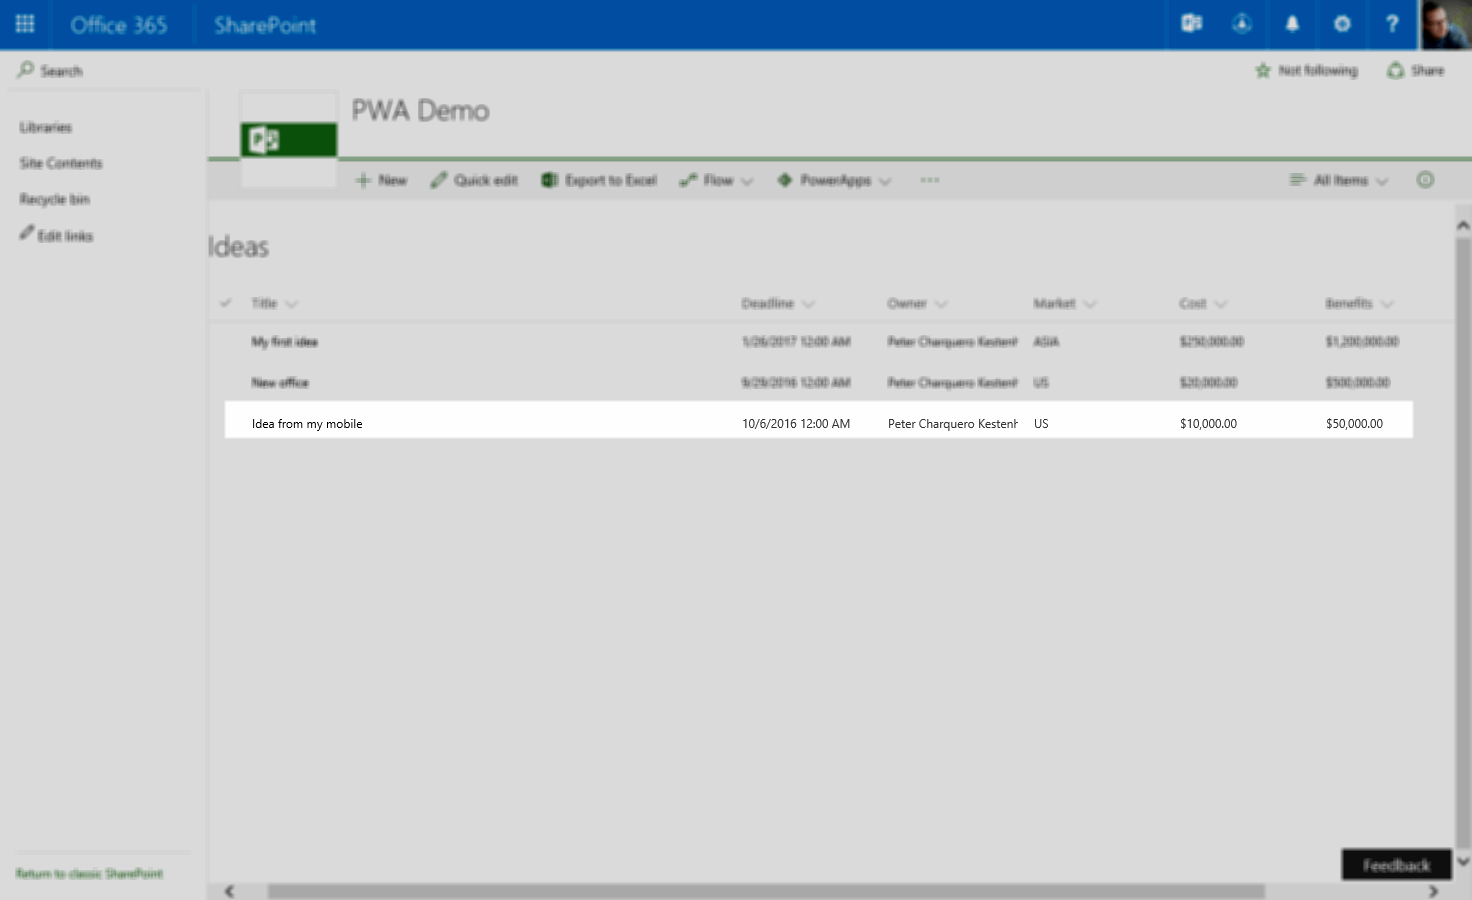
Task: Toggle the select-all checkmark column header
Action: [x=227, y=302]
